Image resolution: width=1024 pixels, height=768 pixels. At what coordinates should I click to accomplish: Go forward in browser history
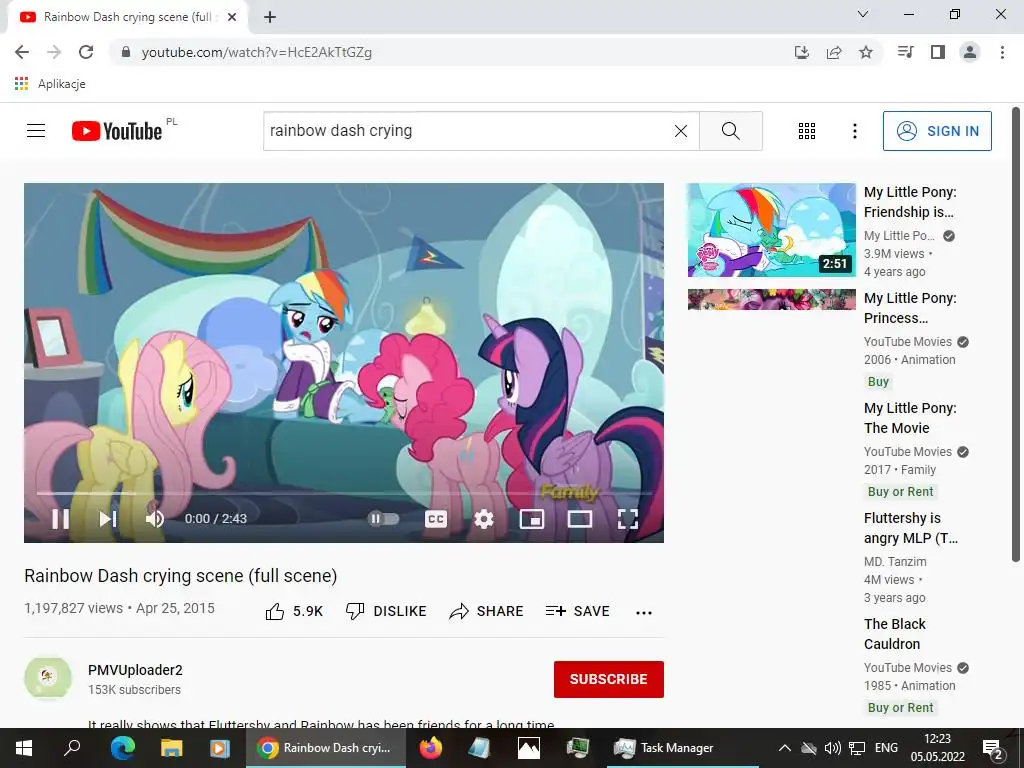click(54, 52)
